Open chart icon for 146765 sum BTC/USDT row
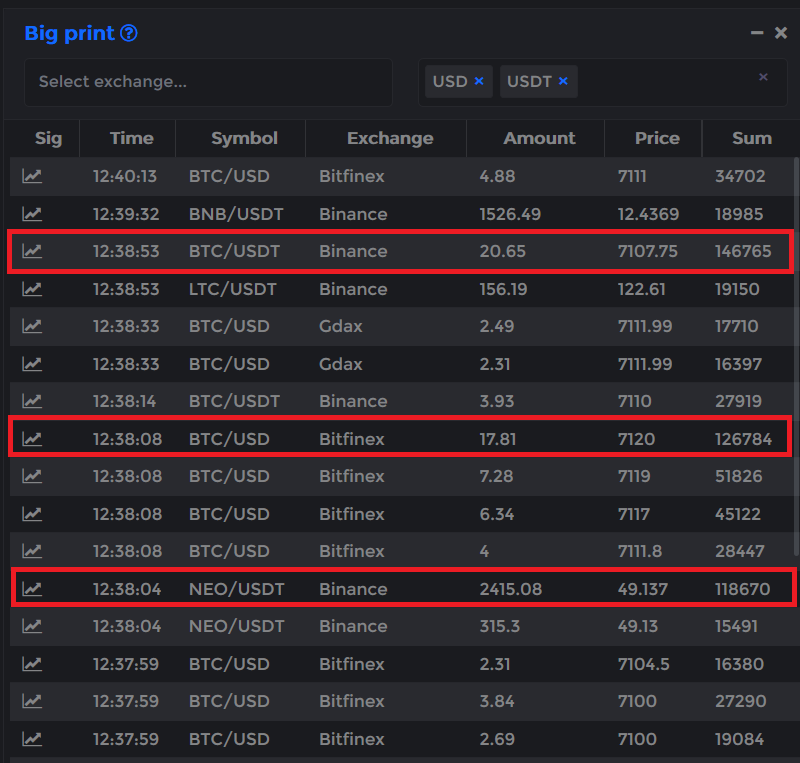 32,252
